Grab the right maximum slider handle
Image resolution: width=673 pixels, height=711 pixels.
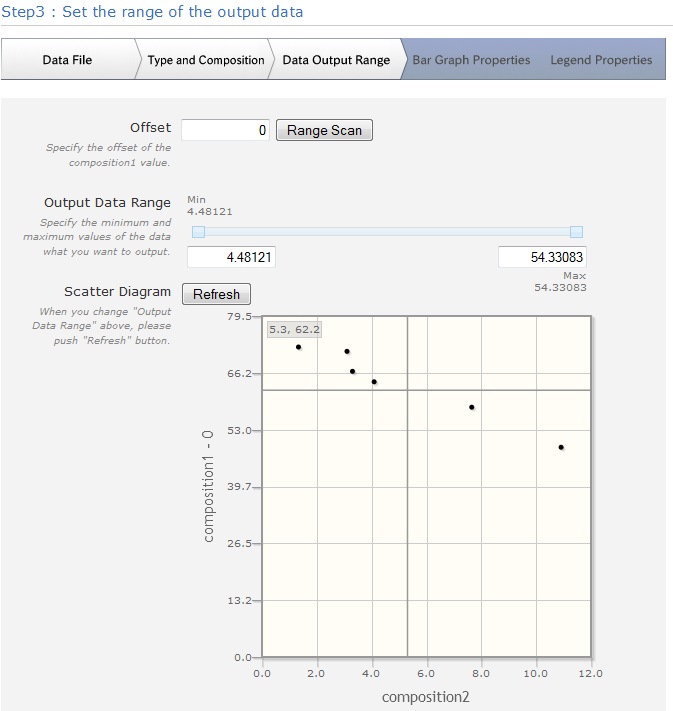pyautogui.click(x=576, y=232)
